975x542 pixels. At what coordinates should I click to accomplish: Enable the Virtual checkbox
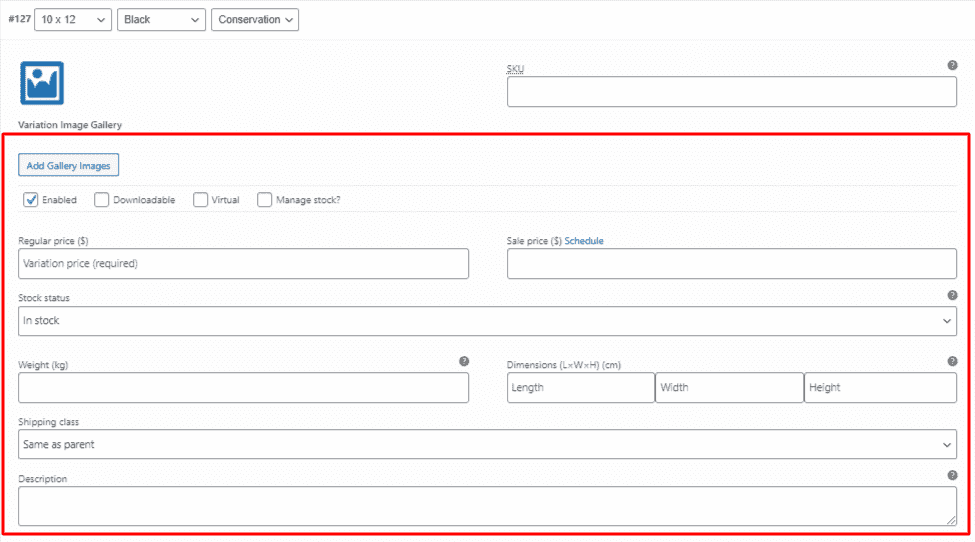click(200, 200)
